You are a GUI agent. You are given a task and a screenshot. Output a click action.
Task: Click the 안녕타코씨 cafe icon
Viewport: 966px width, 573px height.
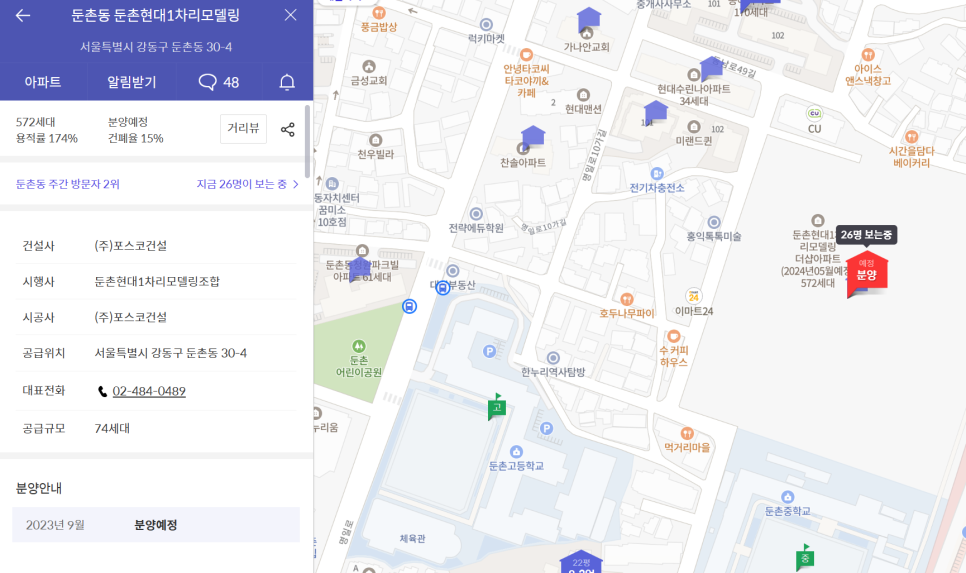[526, 54]
